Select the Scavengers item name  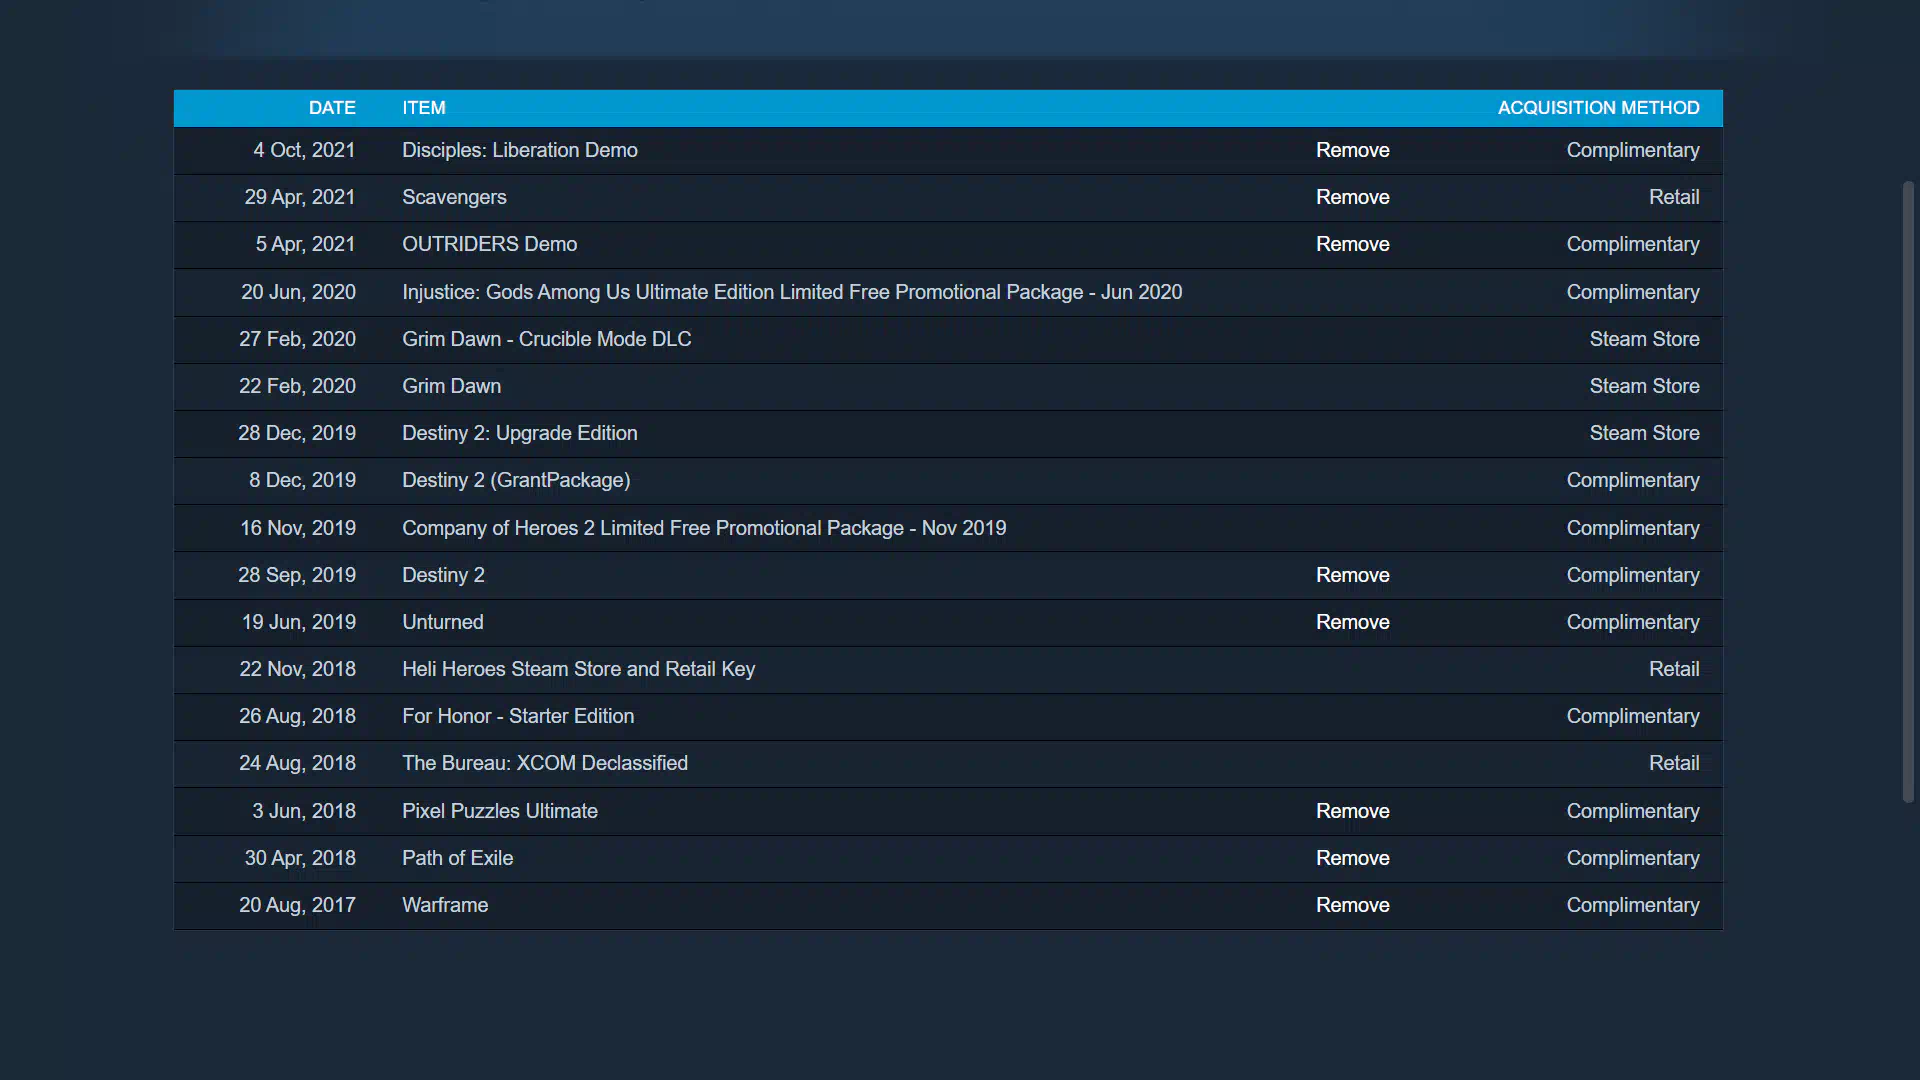pyautogui.click(x=454, y=197)
